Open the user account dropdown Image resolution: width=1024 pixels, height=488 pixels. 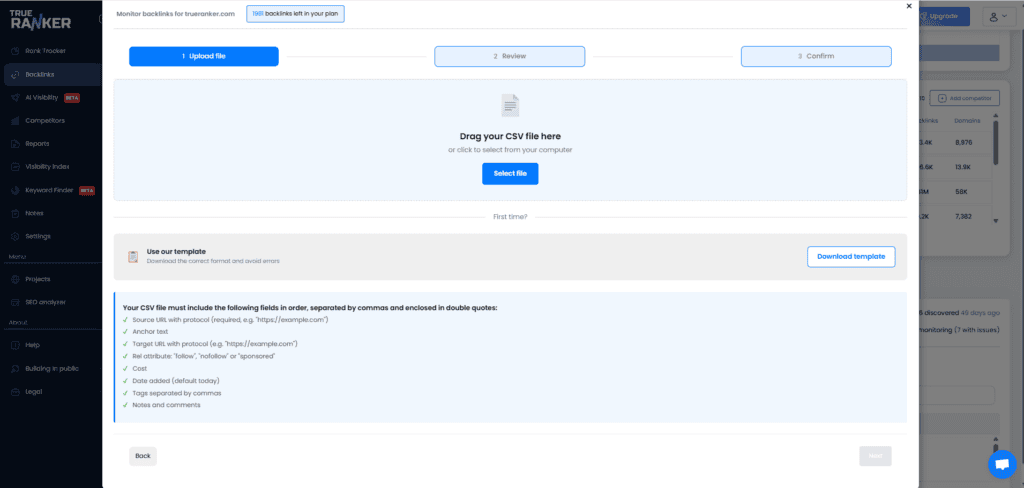pos(997,16)
